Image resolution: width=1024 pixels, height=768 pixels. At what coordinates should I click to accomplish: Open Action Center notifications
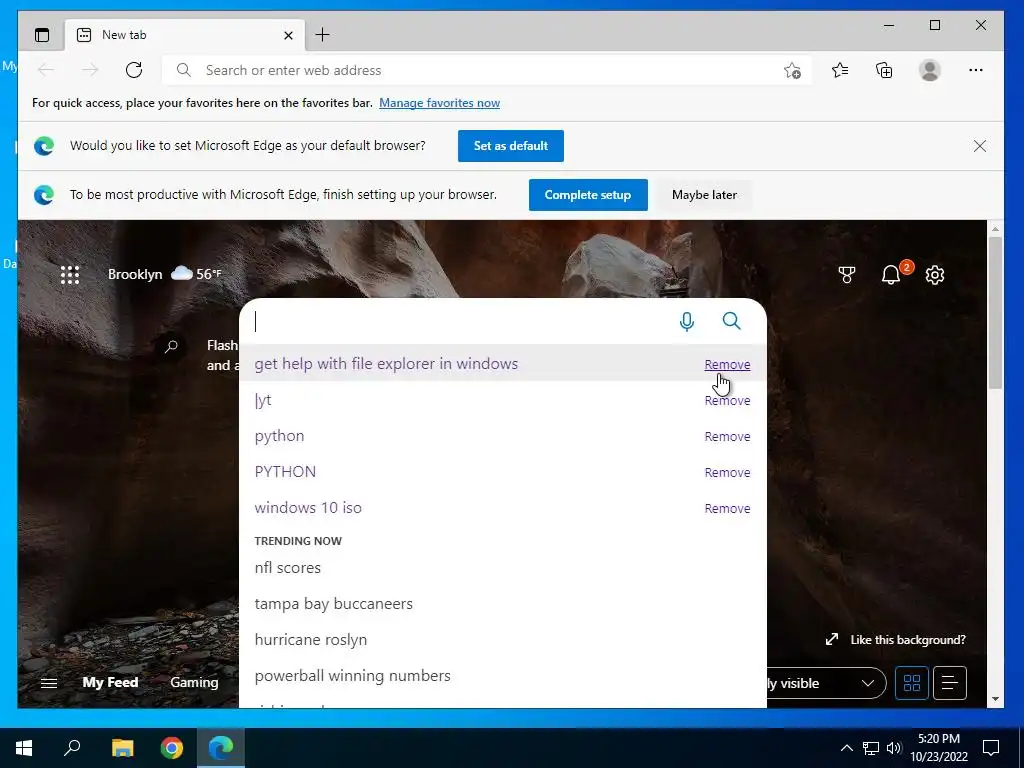[x=991, y=748]
